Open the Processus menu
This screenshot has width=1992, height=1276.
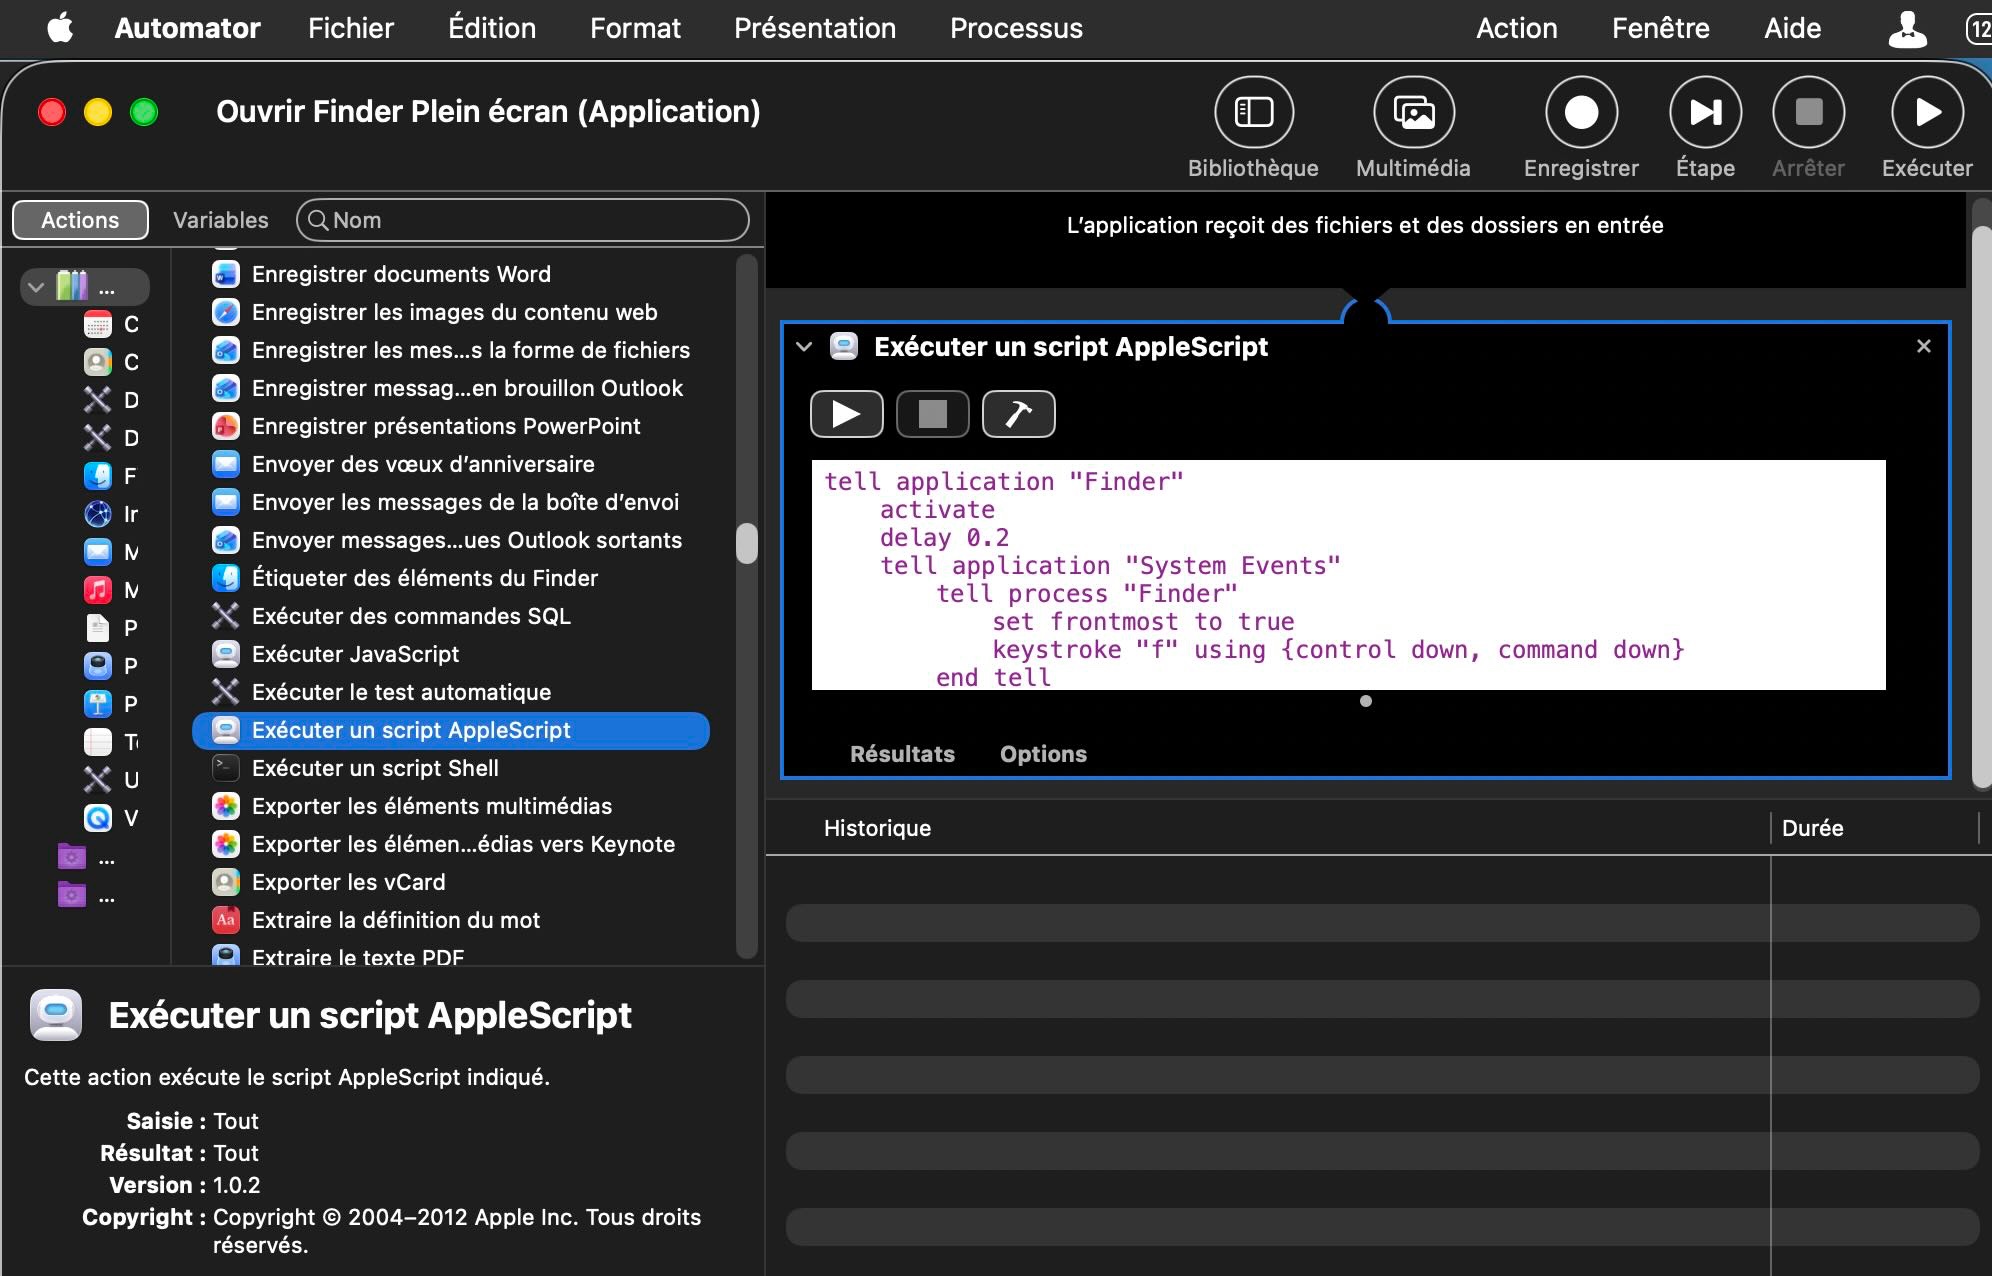click(1016, 28)
